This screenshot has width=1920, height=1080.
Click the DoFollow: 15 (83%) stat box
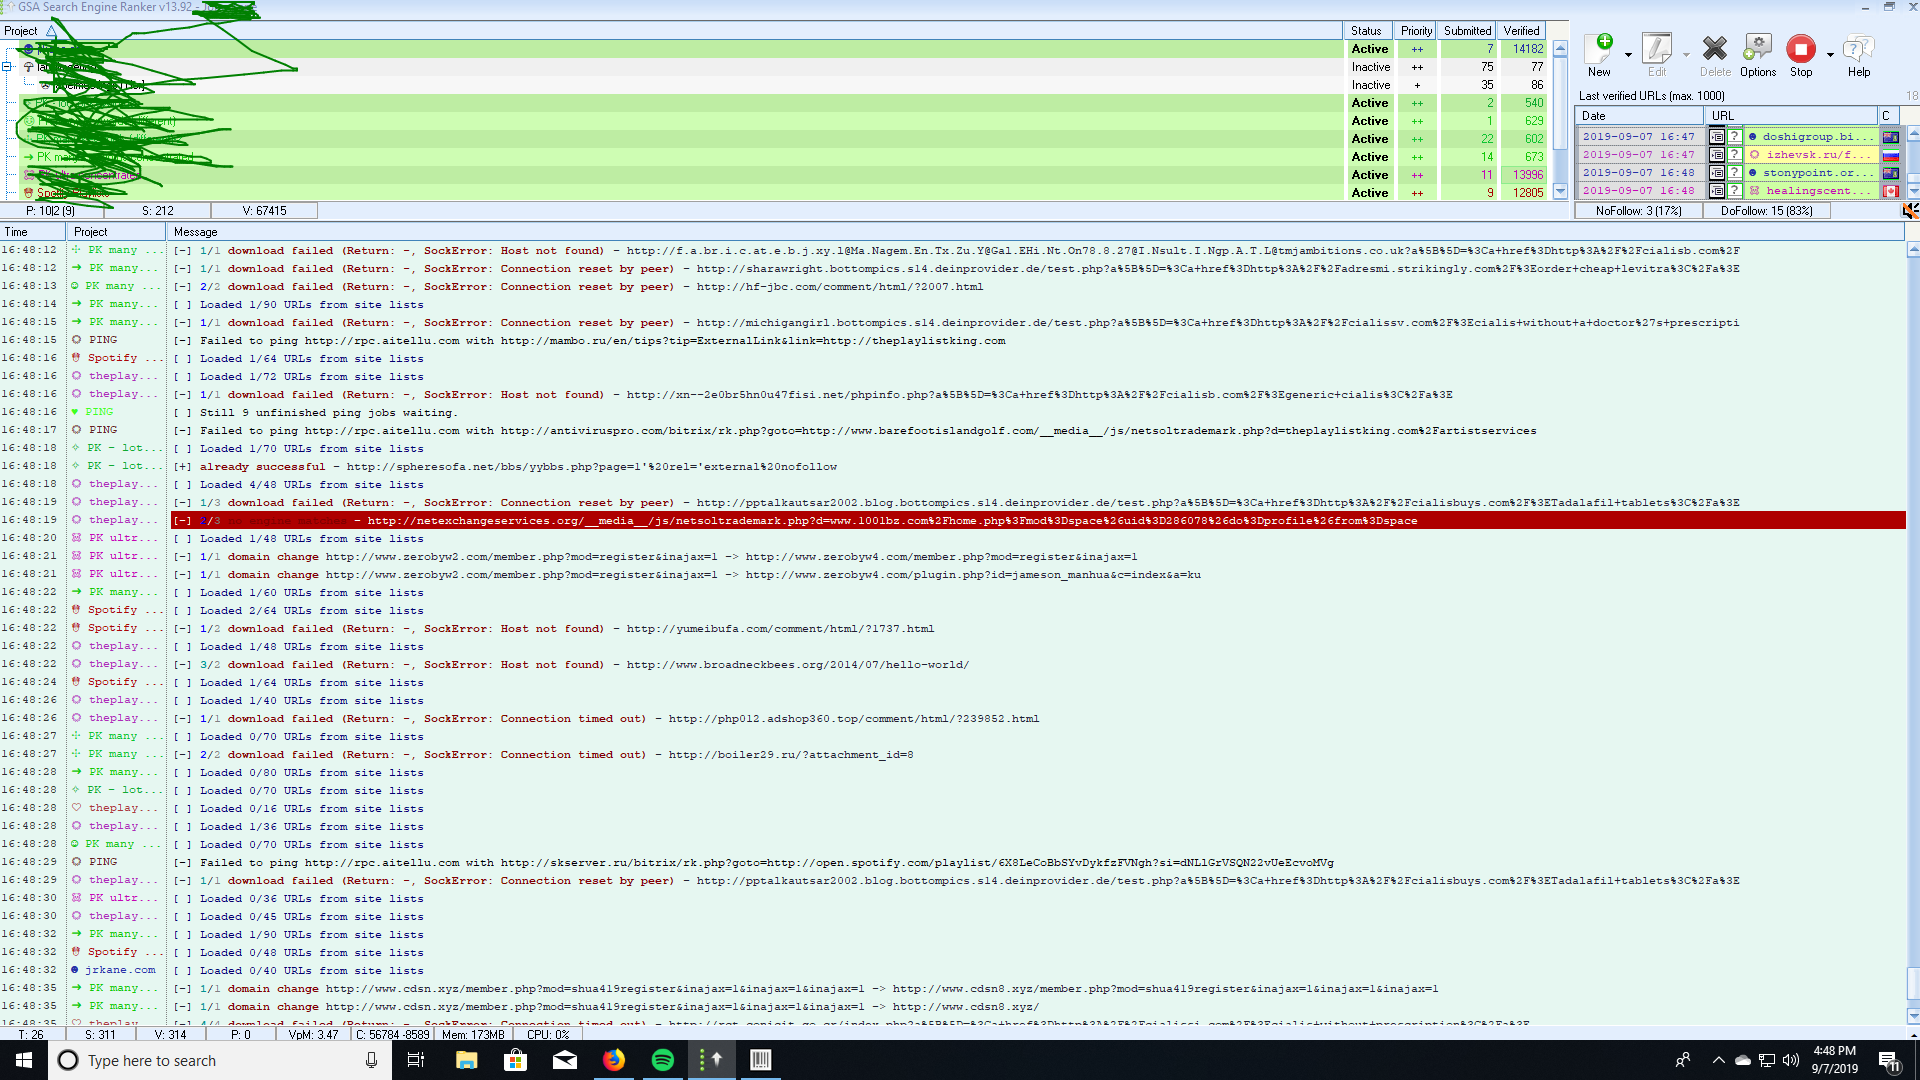tap(1766, 211)
